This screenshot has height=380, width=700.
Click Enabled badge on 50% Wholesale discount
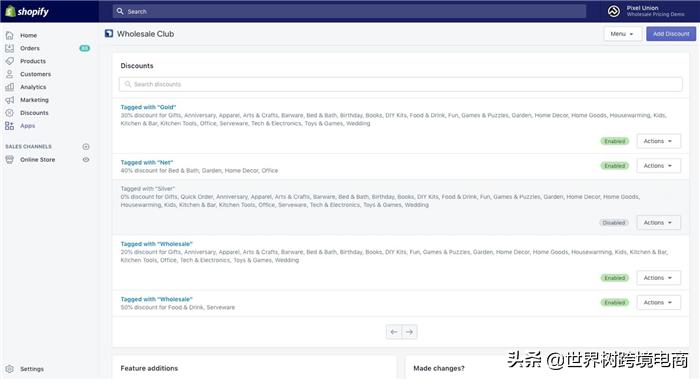click(615, 302)
